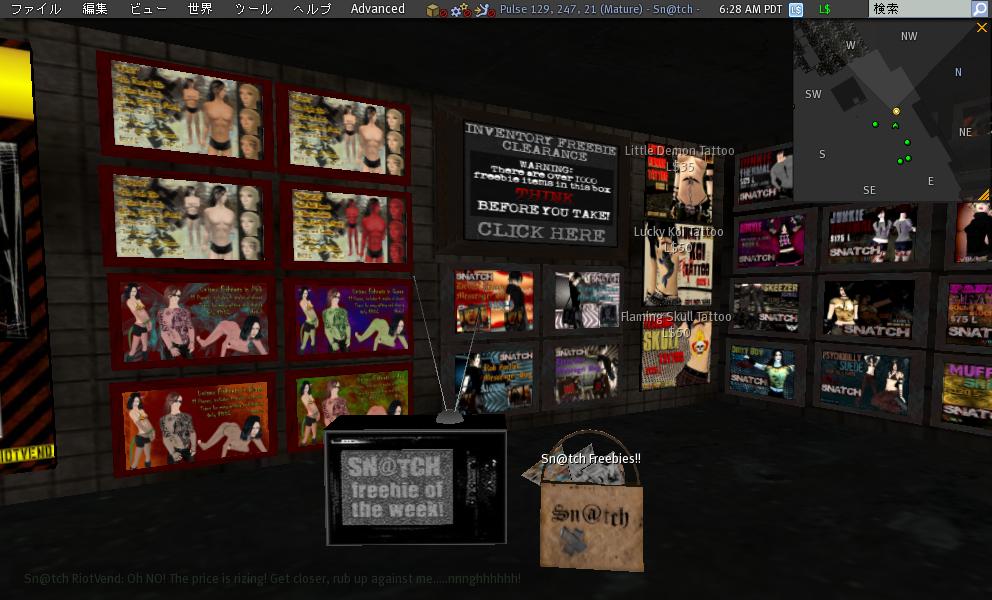Screen dimensions: 992x600
Task: Click the Skeezer outfit poster
Action: point(766,308)
